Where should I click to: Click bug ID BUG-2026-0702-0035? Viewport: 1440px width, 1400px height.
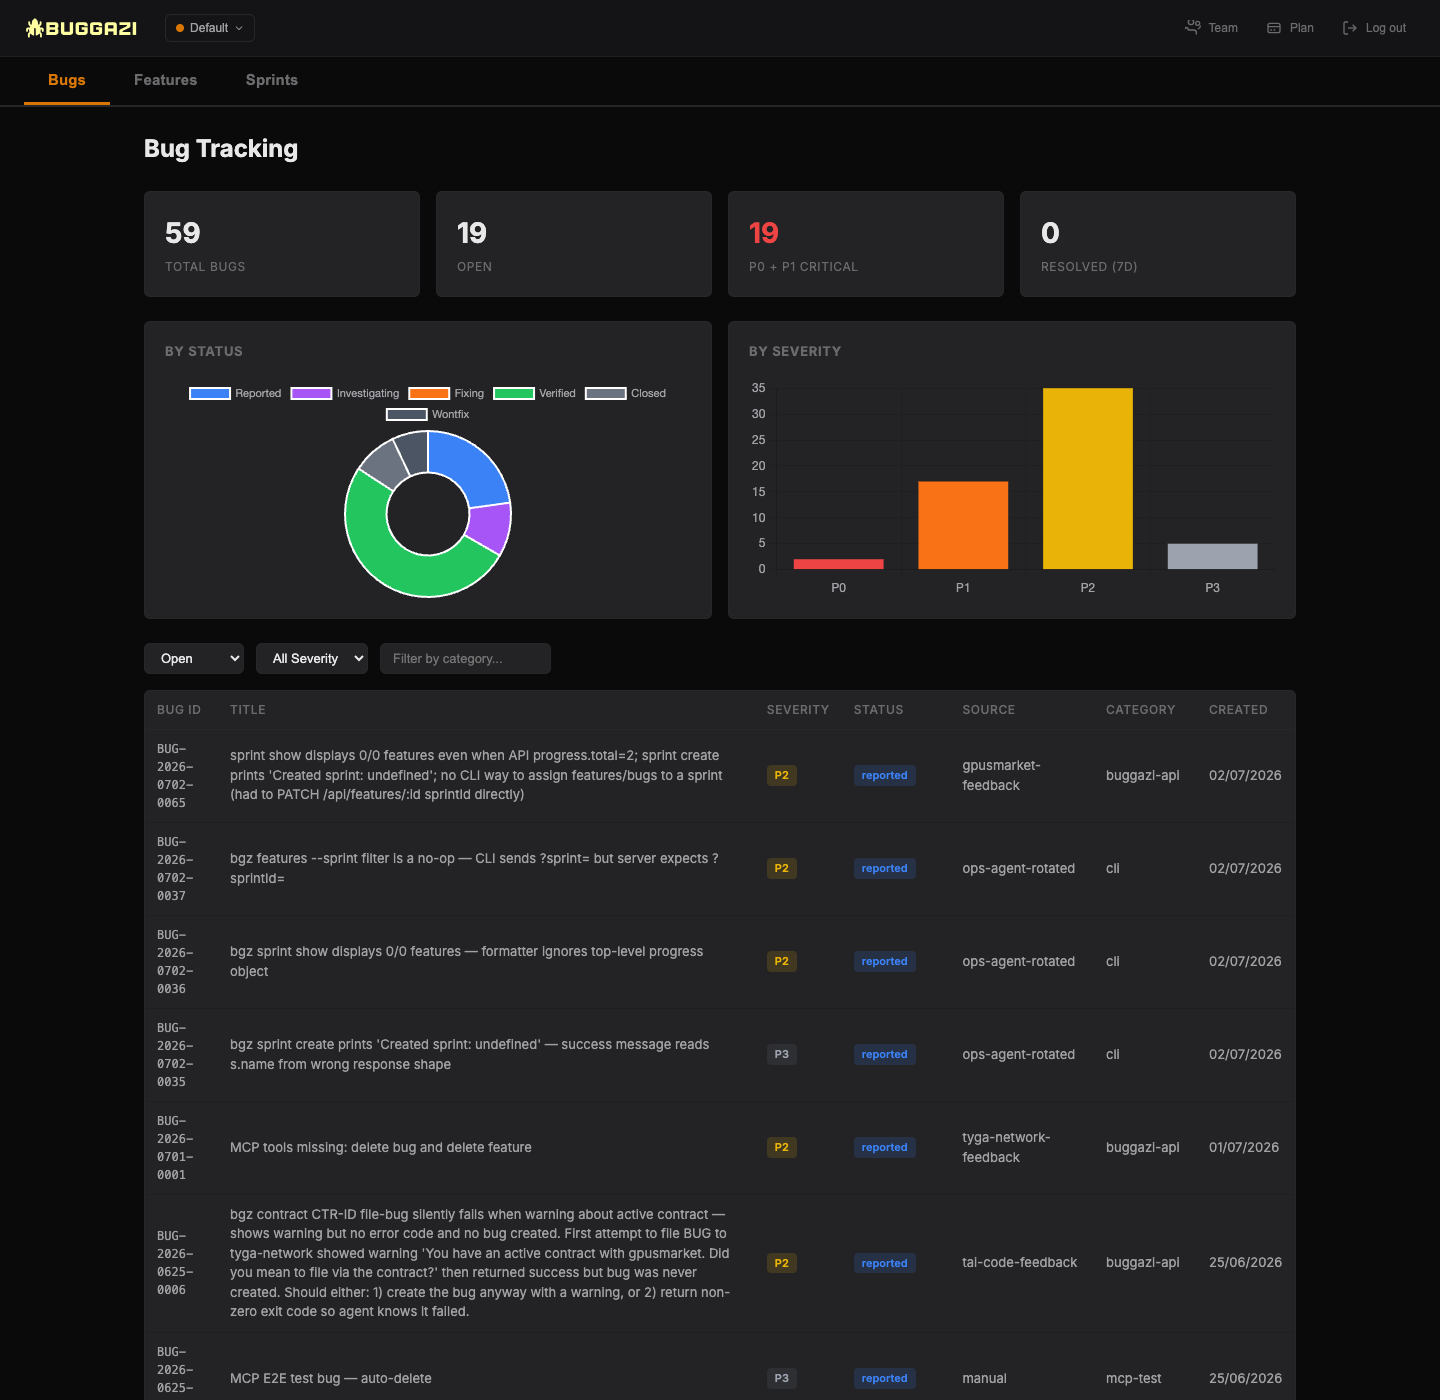click(x=175, y=1055)
